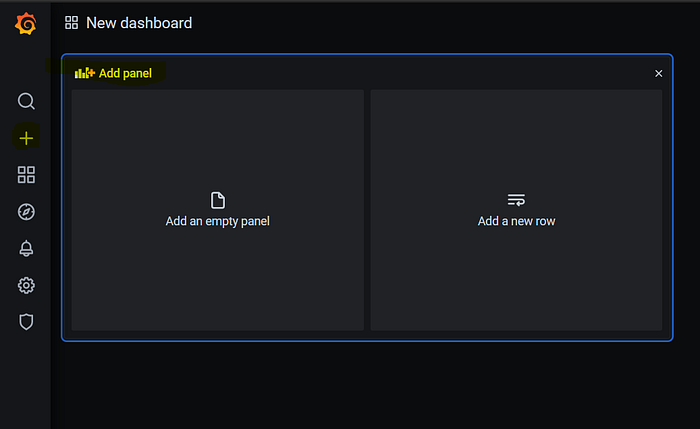This screenshot has width=700, height=429.
Task: Open the Search magnifier in the sidebar
Action: [26, 101]
